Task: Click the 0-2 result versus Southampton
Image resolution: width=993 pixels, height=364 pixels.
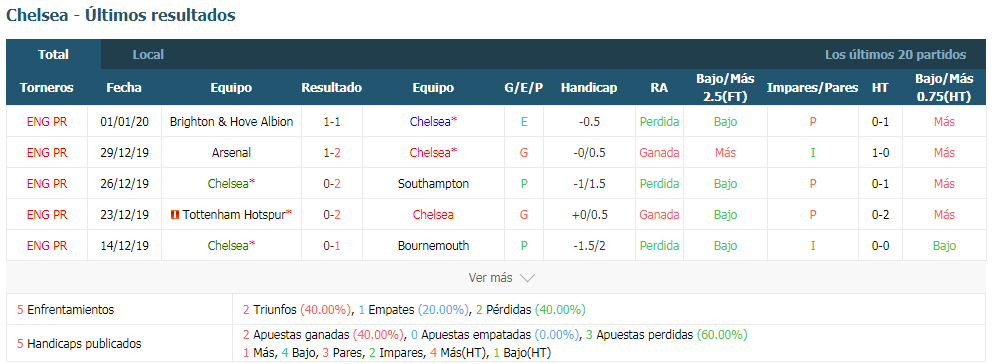Action: [x=332, y=184]
